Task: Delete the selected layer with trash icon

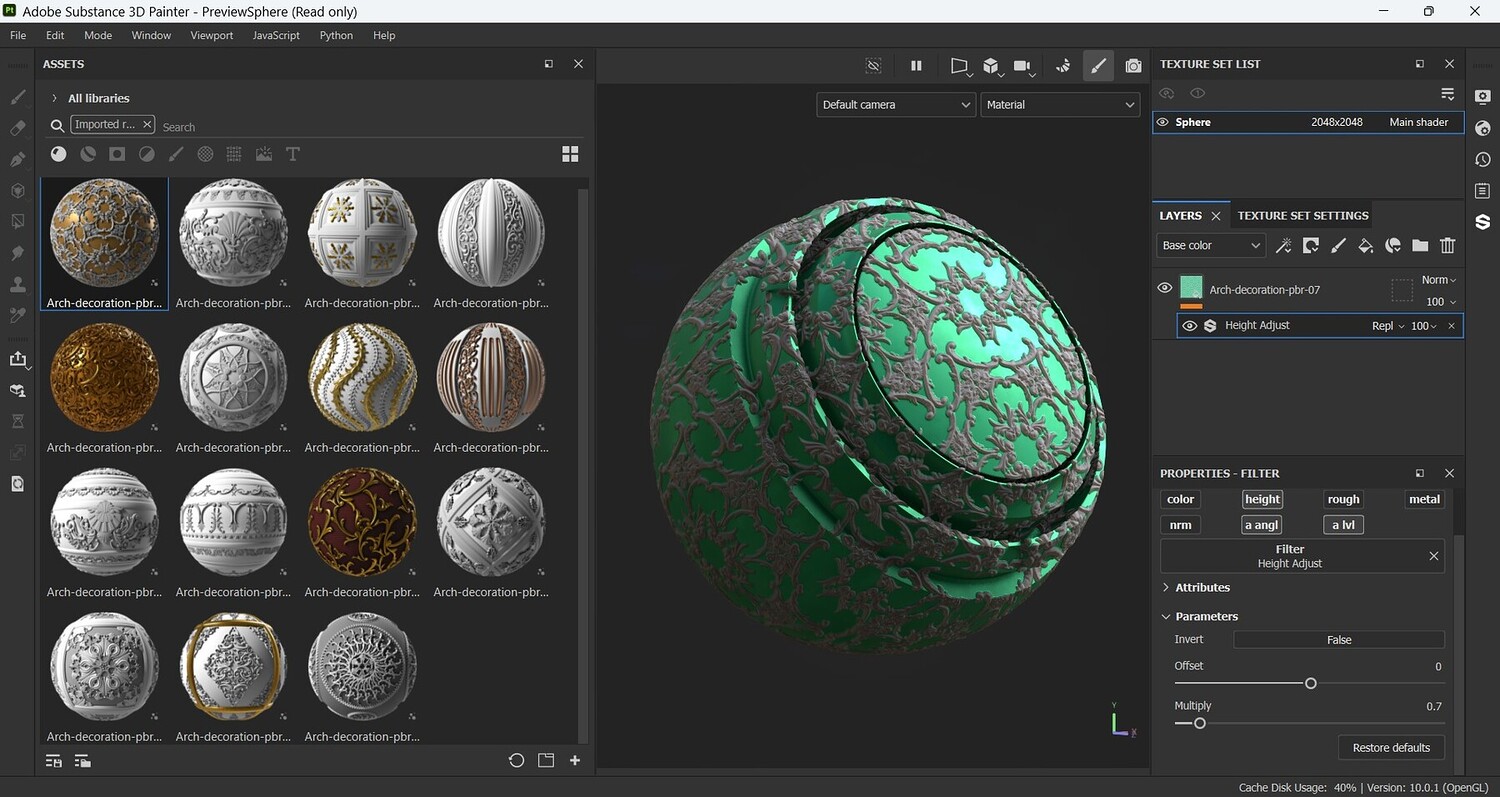Action: [x=1447, y=245]
